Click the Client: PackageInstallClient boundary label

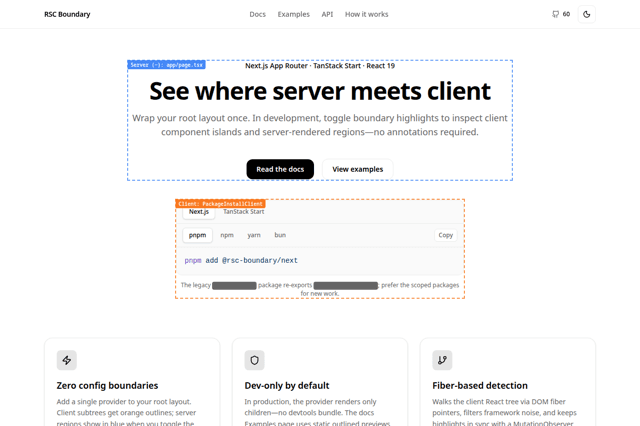(x=220, y=204)
